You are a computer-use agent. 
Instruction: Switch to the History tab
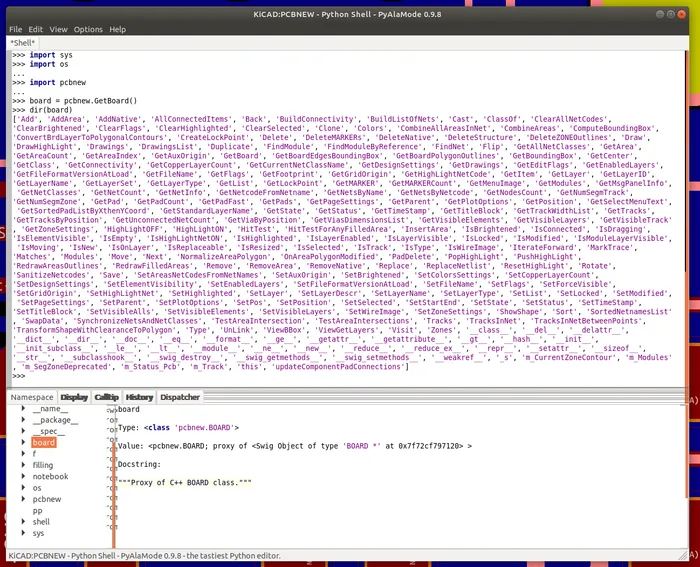point(139,397)
